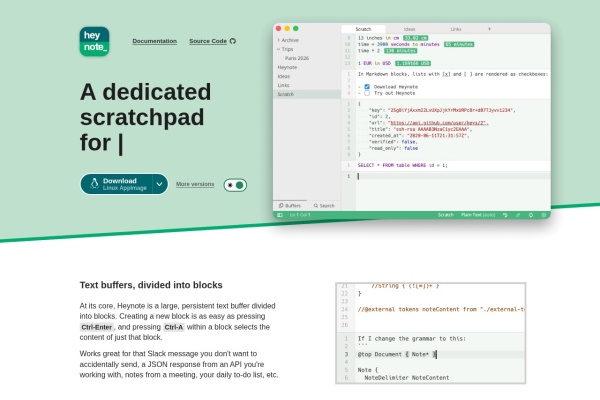The width and height of the screenshot is (600, 400).
Task: Click the new tab plus icon
Action: pyautogui.click(x=489, y=29)
